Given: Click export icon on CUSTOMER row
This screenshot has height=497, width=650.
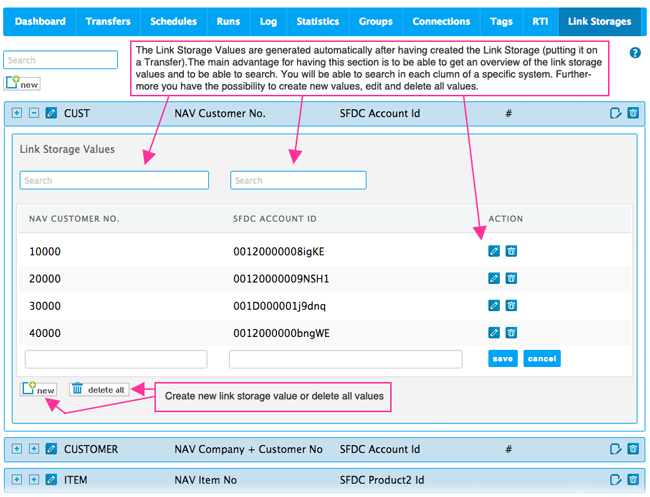Looking at the screenshot, I should pos(616,449).
